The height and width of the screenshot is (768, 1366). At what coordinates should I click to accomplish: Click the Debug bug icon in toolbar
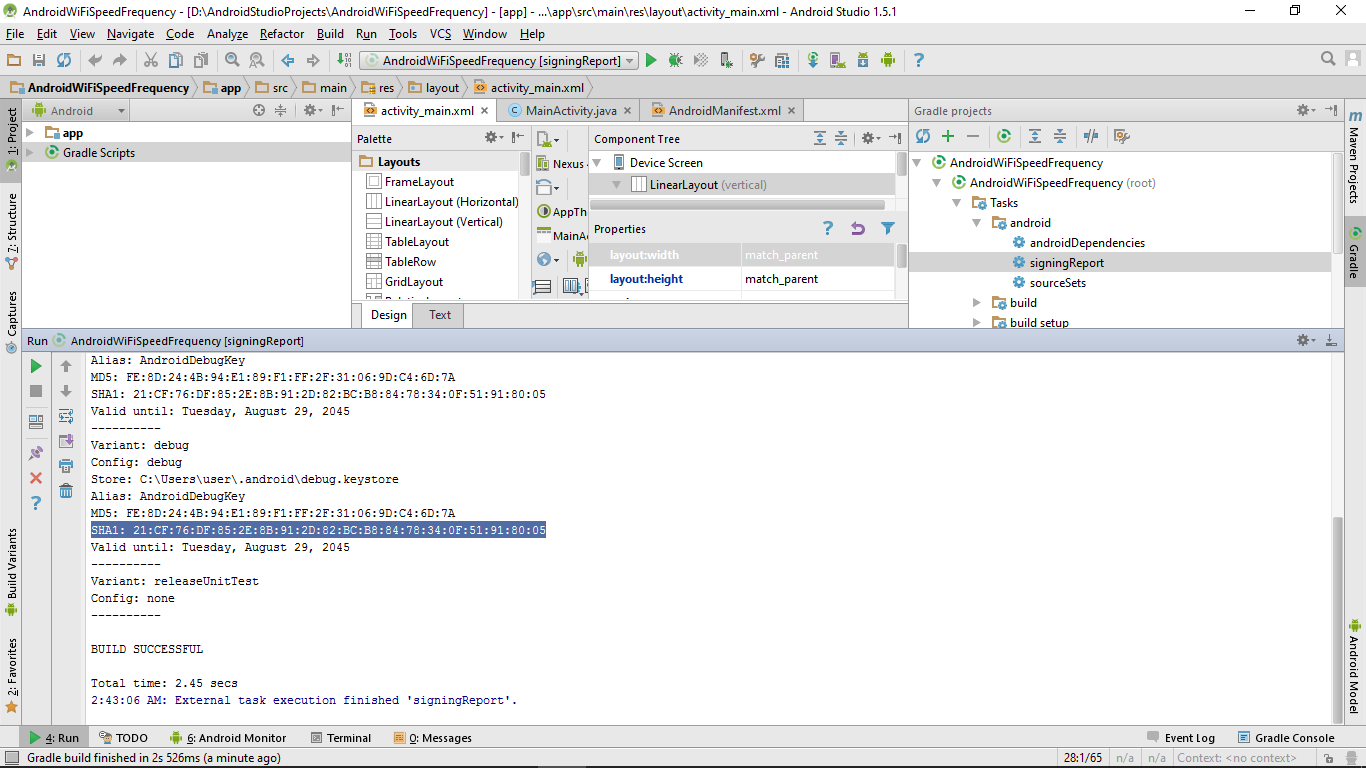point(676,60)
